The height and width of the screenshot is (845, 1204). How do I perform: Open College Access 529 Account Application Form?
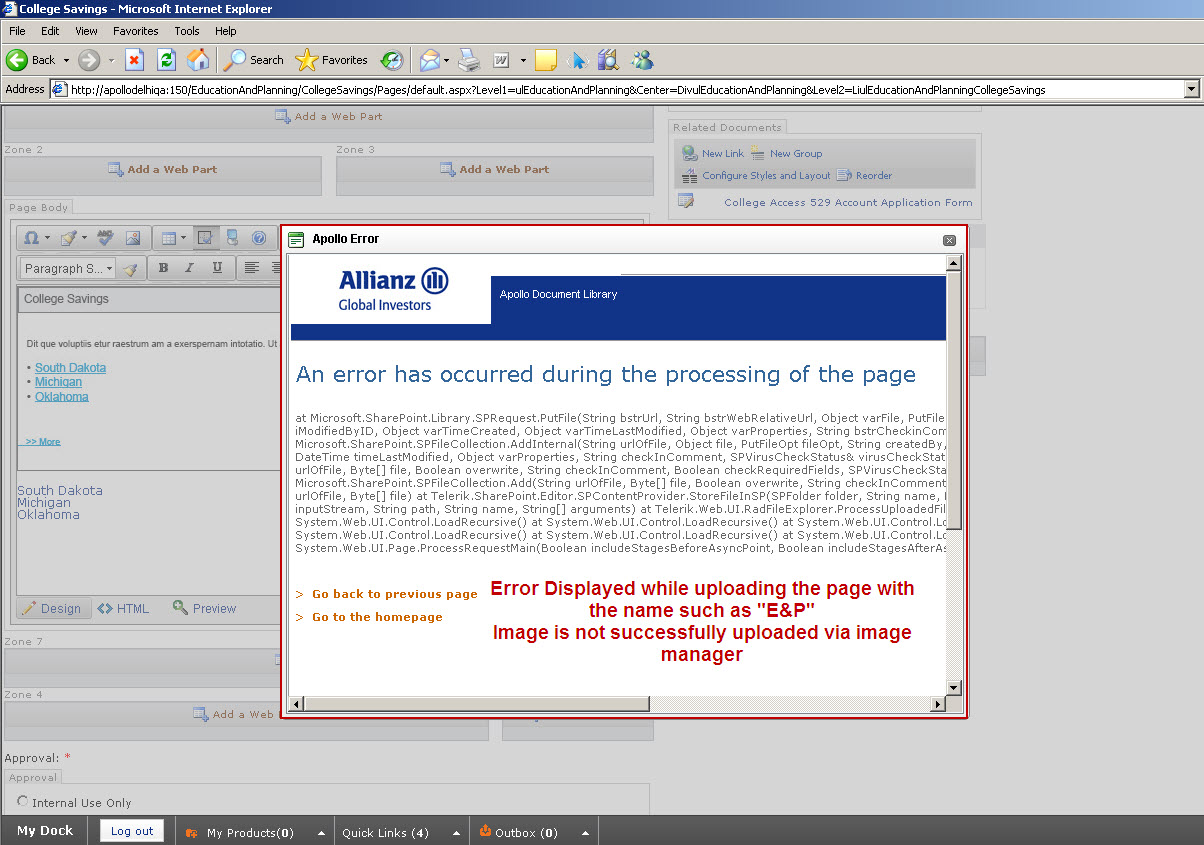(848, 202)
